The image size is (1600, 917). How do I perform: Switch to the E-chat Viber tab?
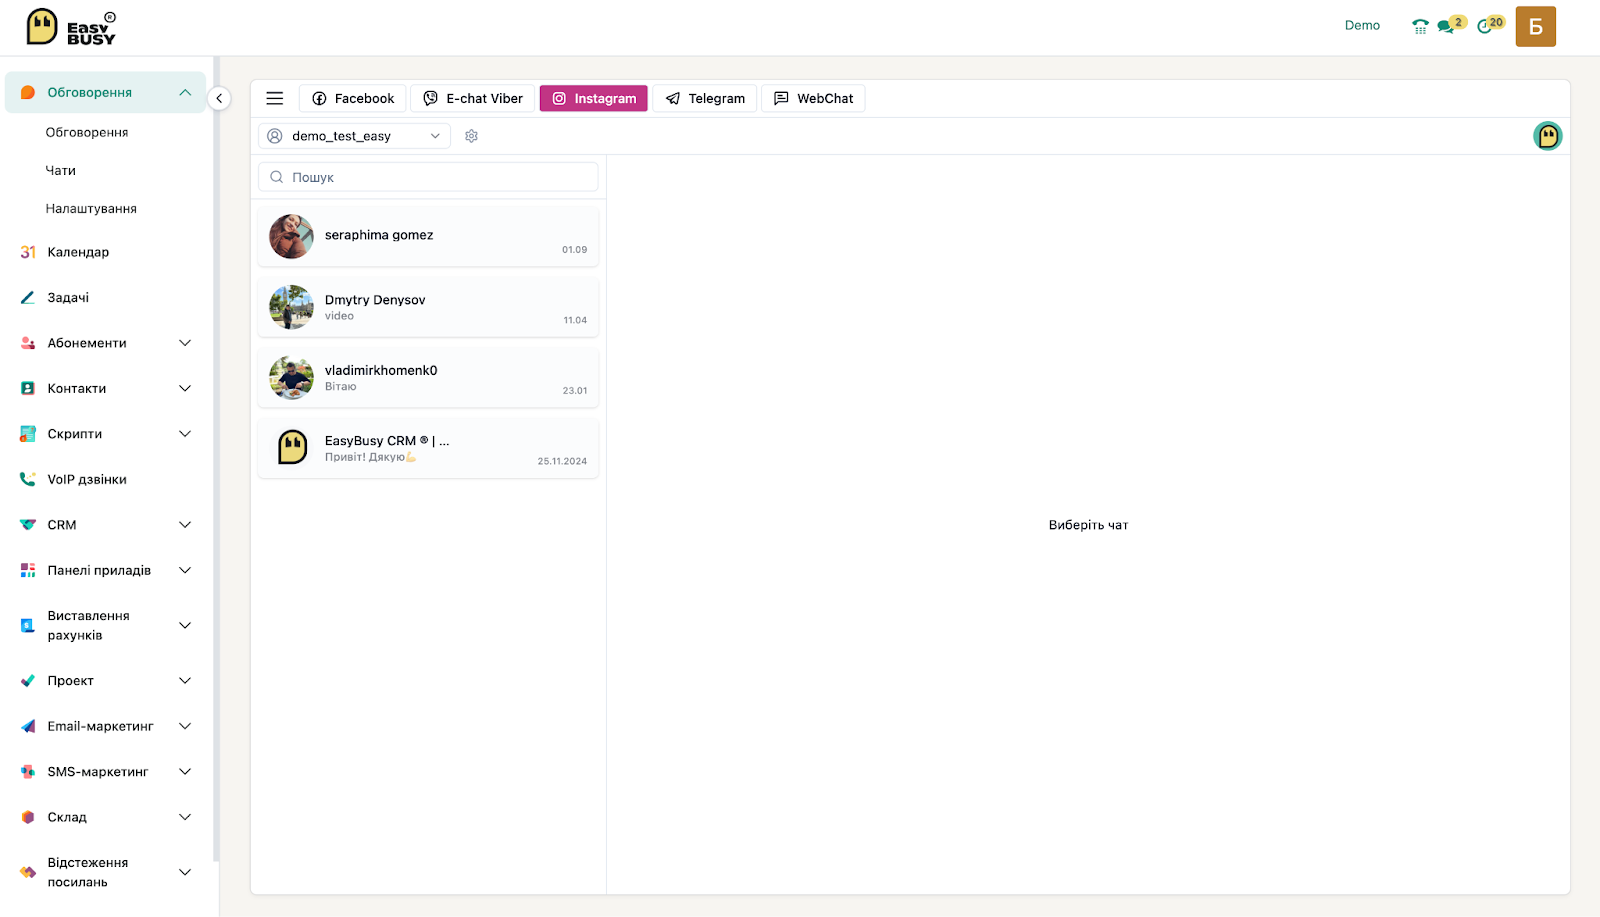[x=473, y=98]
